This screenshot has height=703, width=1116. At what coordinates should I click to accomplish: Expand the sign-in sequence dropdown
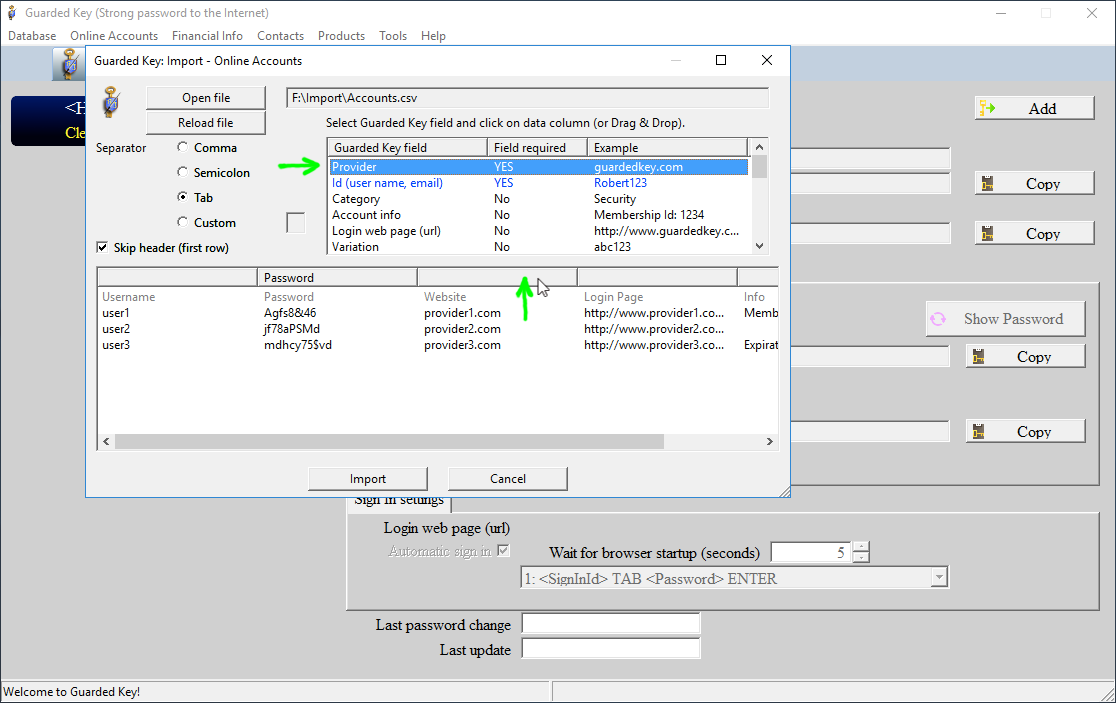pyautogui.click(x=939, y=578)
